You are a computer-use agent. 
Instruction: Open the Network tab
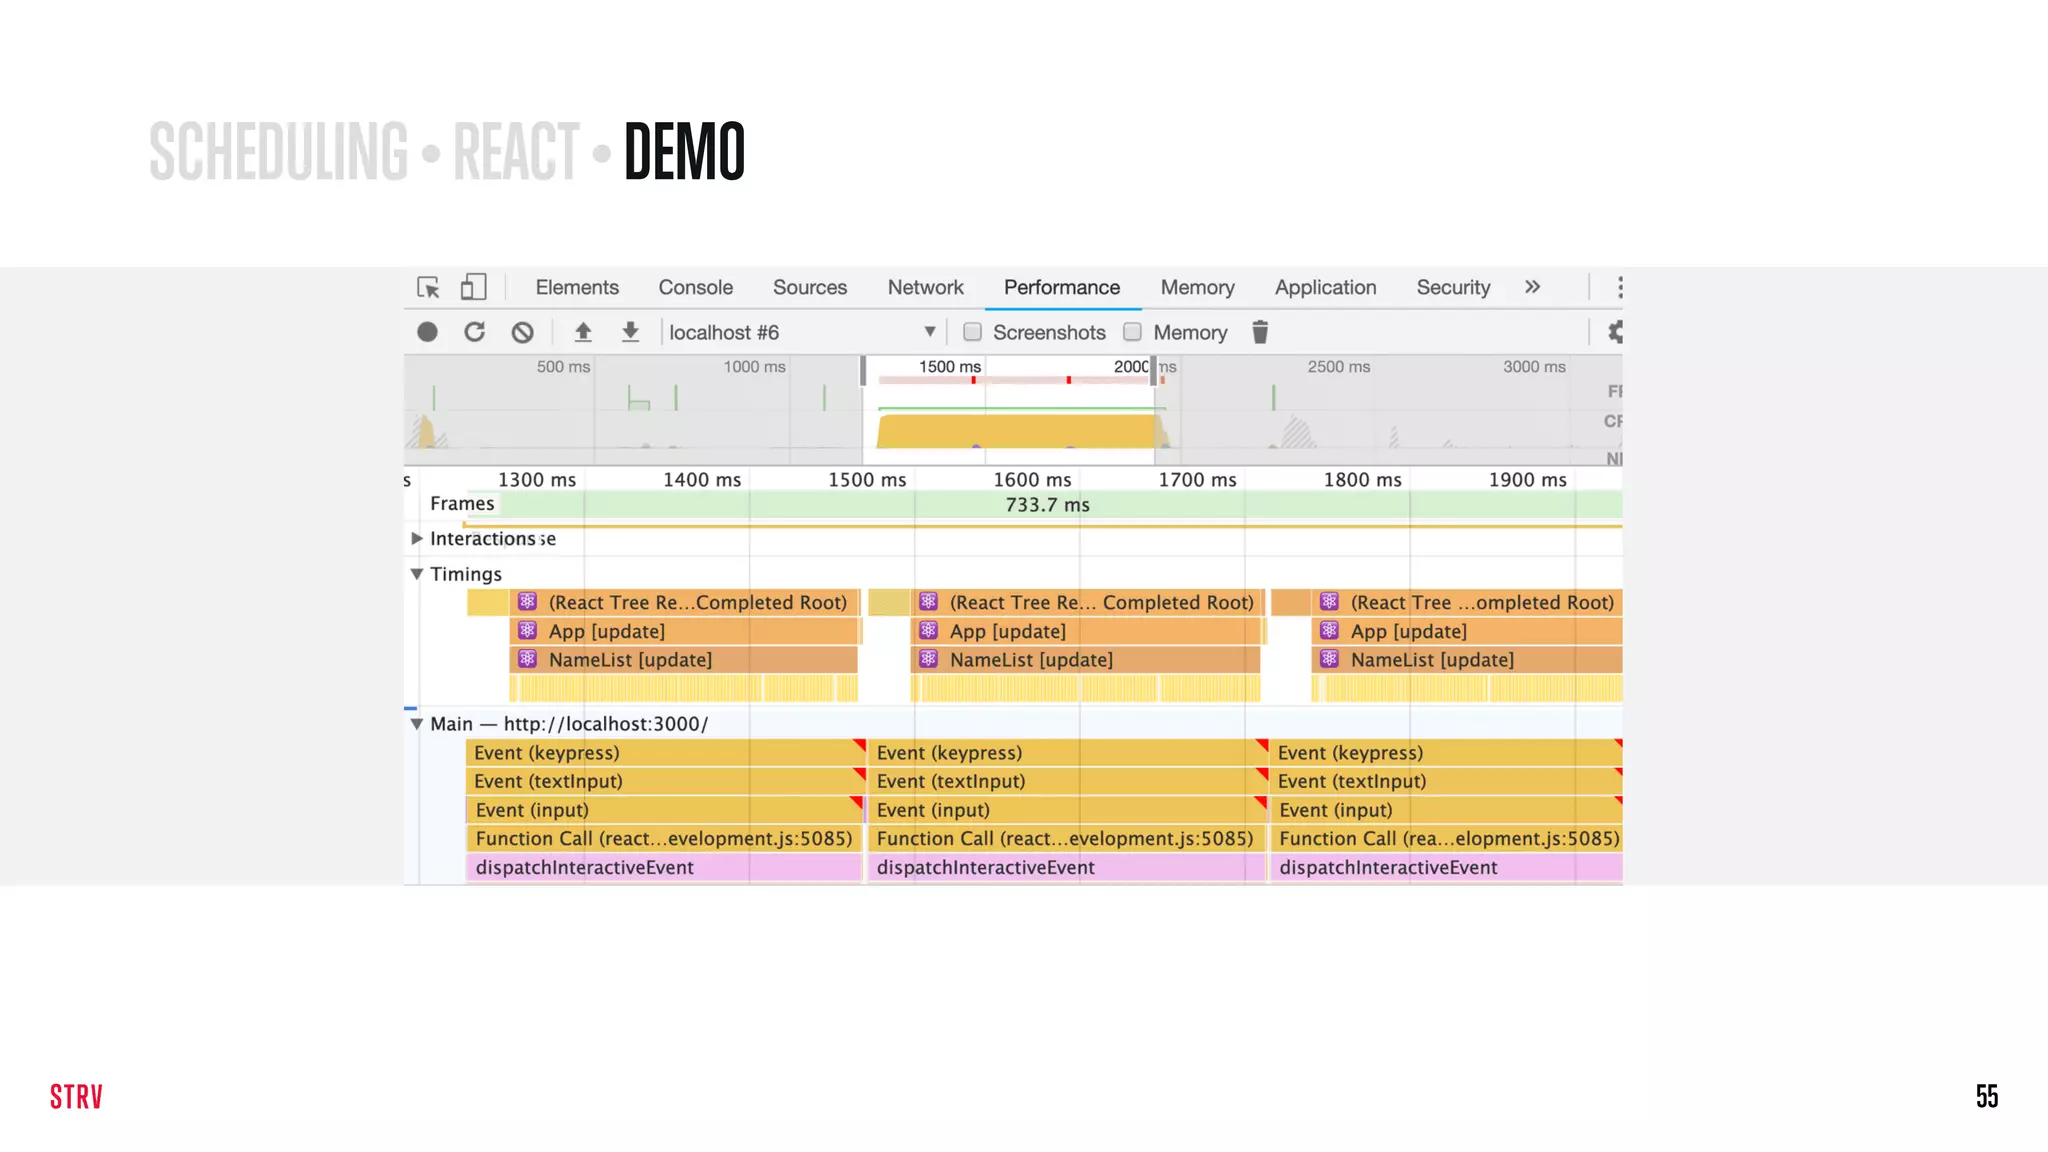coord(926,288)
